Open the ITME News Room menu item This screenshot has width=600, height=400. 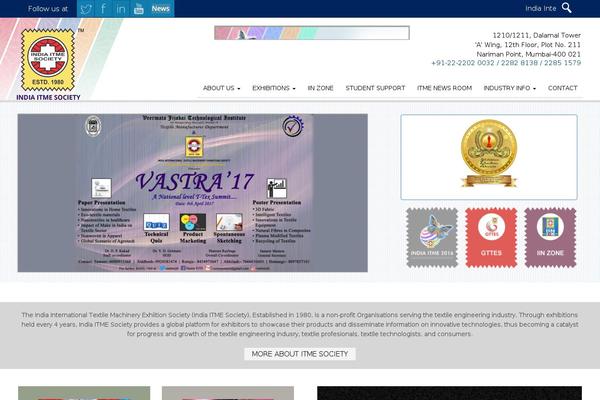[444, 88]
